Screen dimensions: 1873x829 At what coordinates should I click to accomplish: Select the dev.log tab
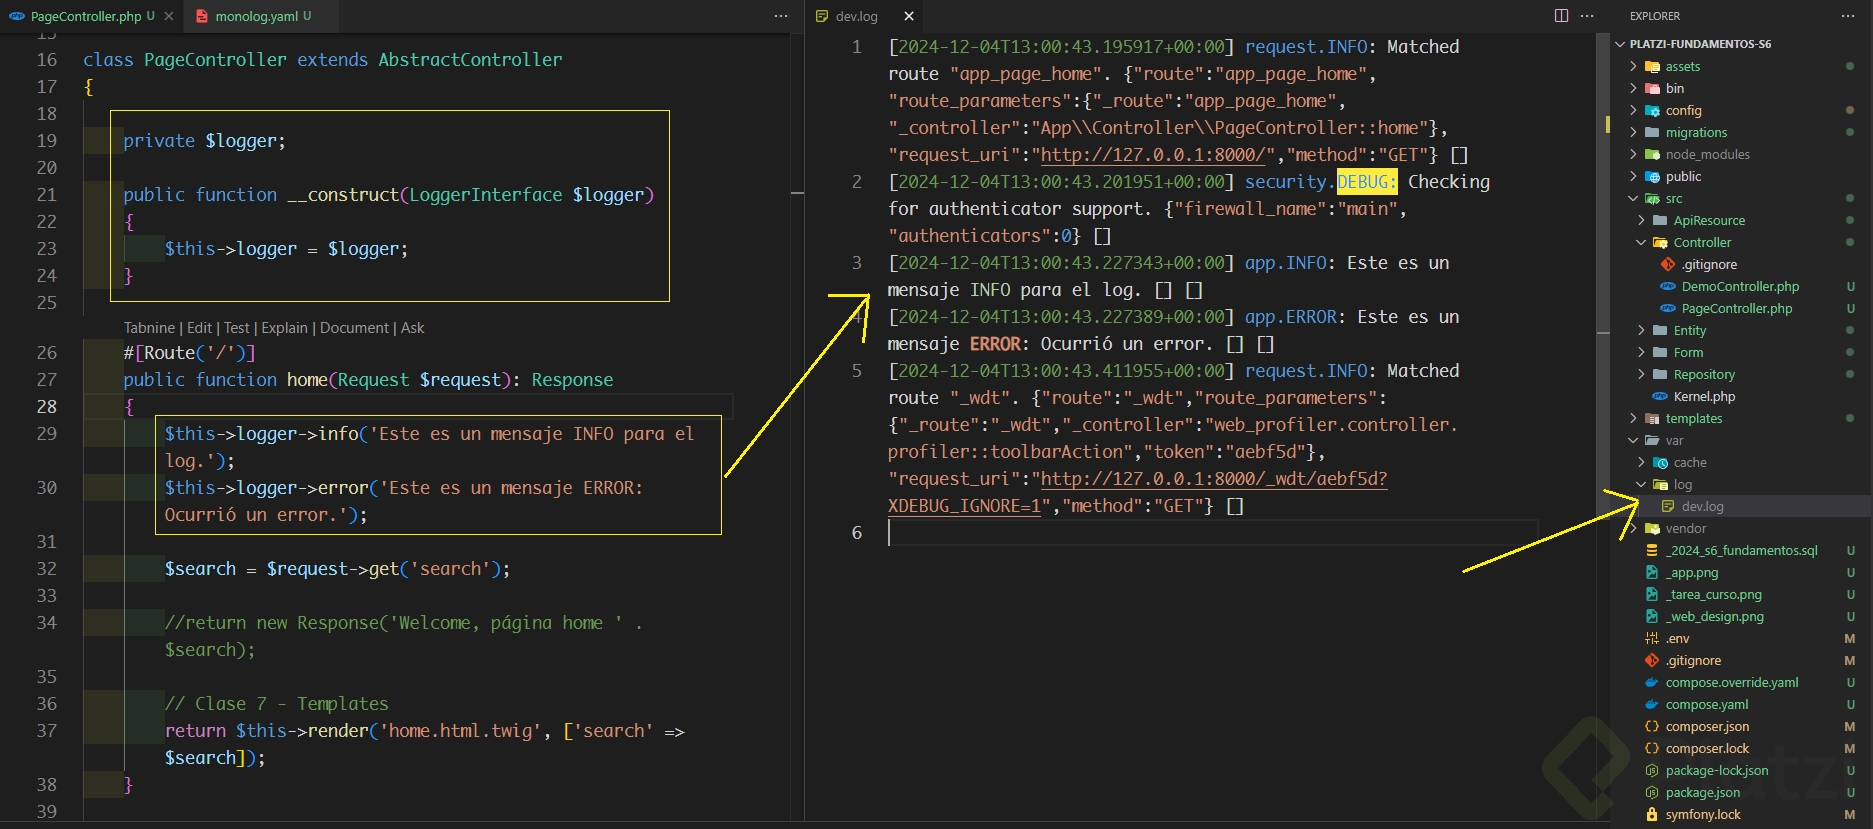pyautogui.click(x=856, y=16)
